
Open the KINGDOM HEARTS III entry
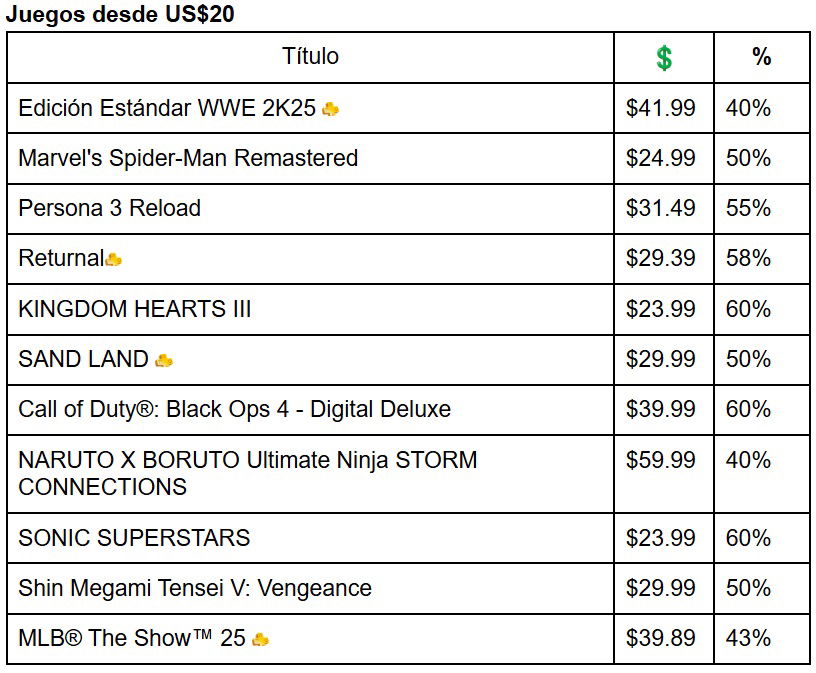point(134,309)
